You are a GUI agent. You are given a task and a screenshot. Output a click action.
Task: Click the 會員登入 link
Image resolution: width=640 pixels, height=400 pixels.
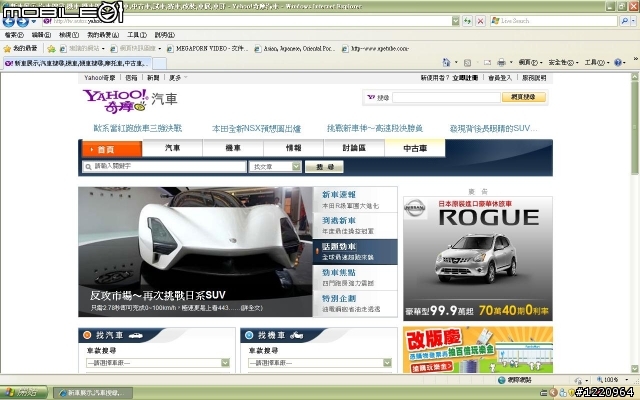(x=500, y=78)
